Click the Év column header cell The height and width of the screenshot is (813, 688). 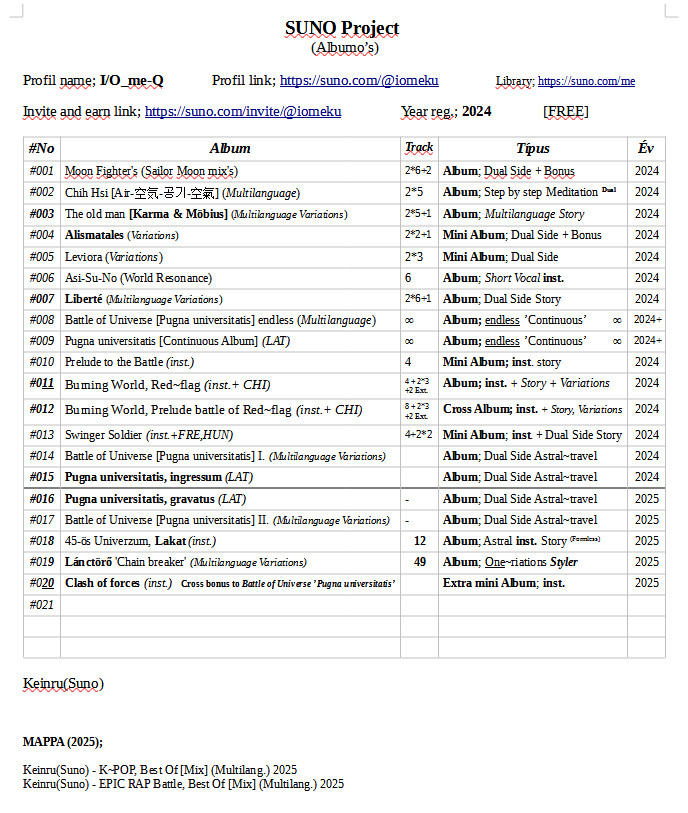[646, 149]
